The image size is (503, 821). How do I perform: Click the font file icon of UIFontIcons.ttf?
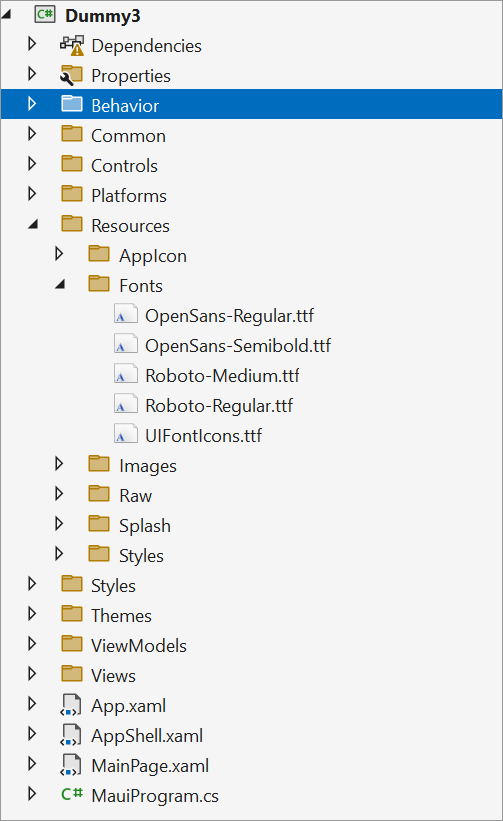pos(126,434)
